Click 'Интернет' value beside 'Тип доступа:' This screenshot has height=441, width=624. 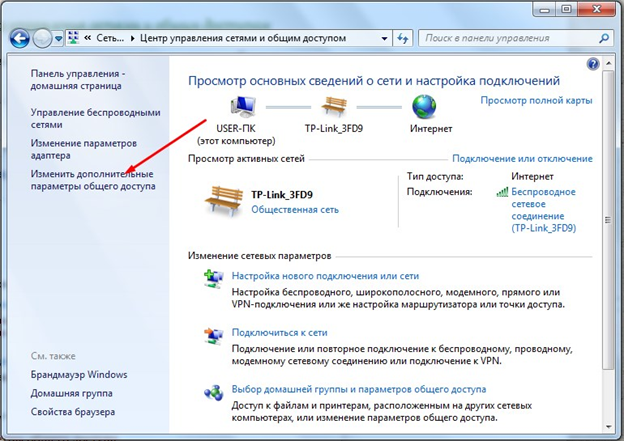[532, 176]
